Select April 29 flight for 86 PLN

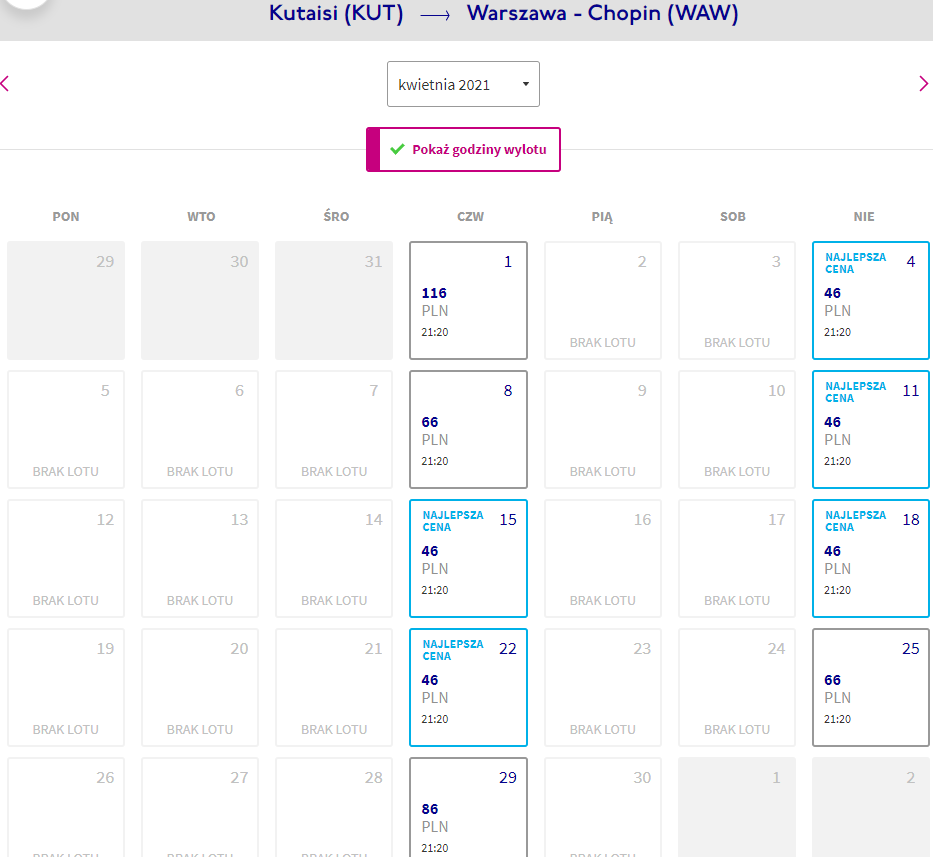click(468, 807)
